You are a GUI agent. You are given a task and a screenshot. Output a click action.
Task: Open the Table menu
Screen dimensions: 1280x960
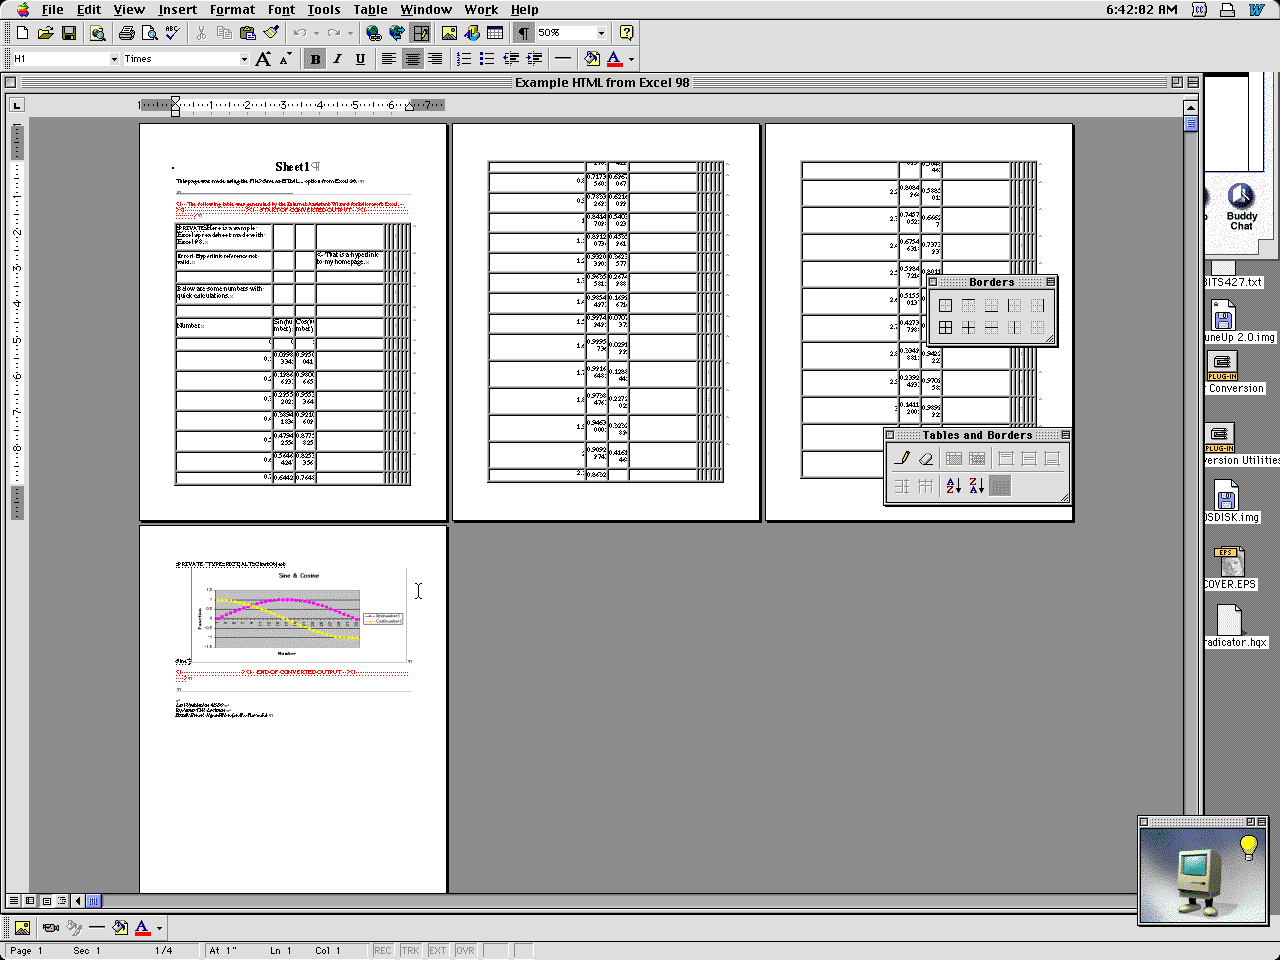[x=370, y=9]
